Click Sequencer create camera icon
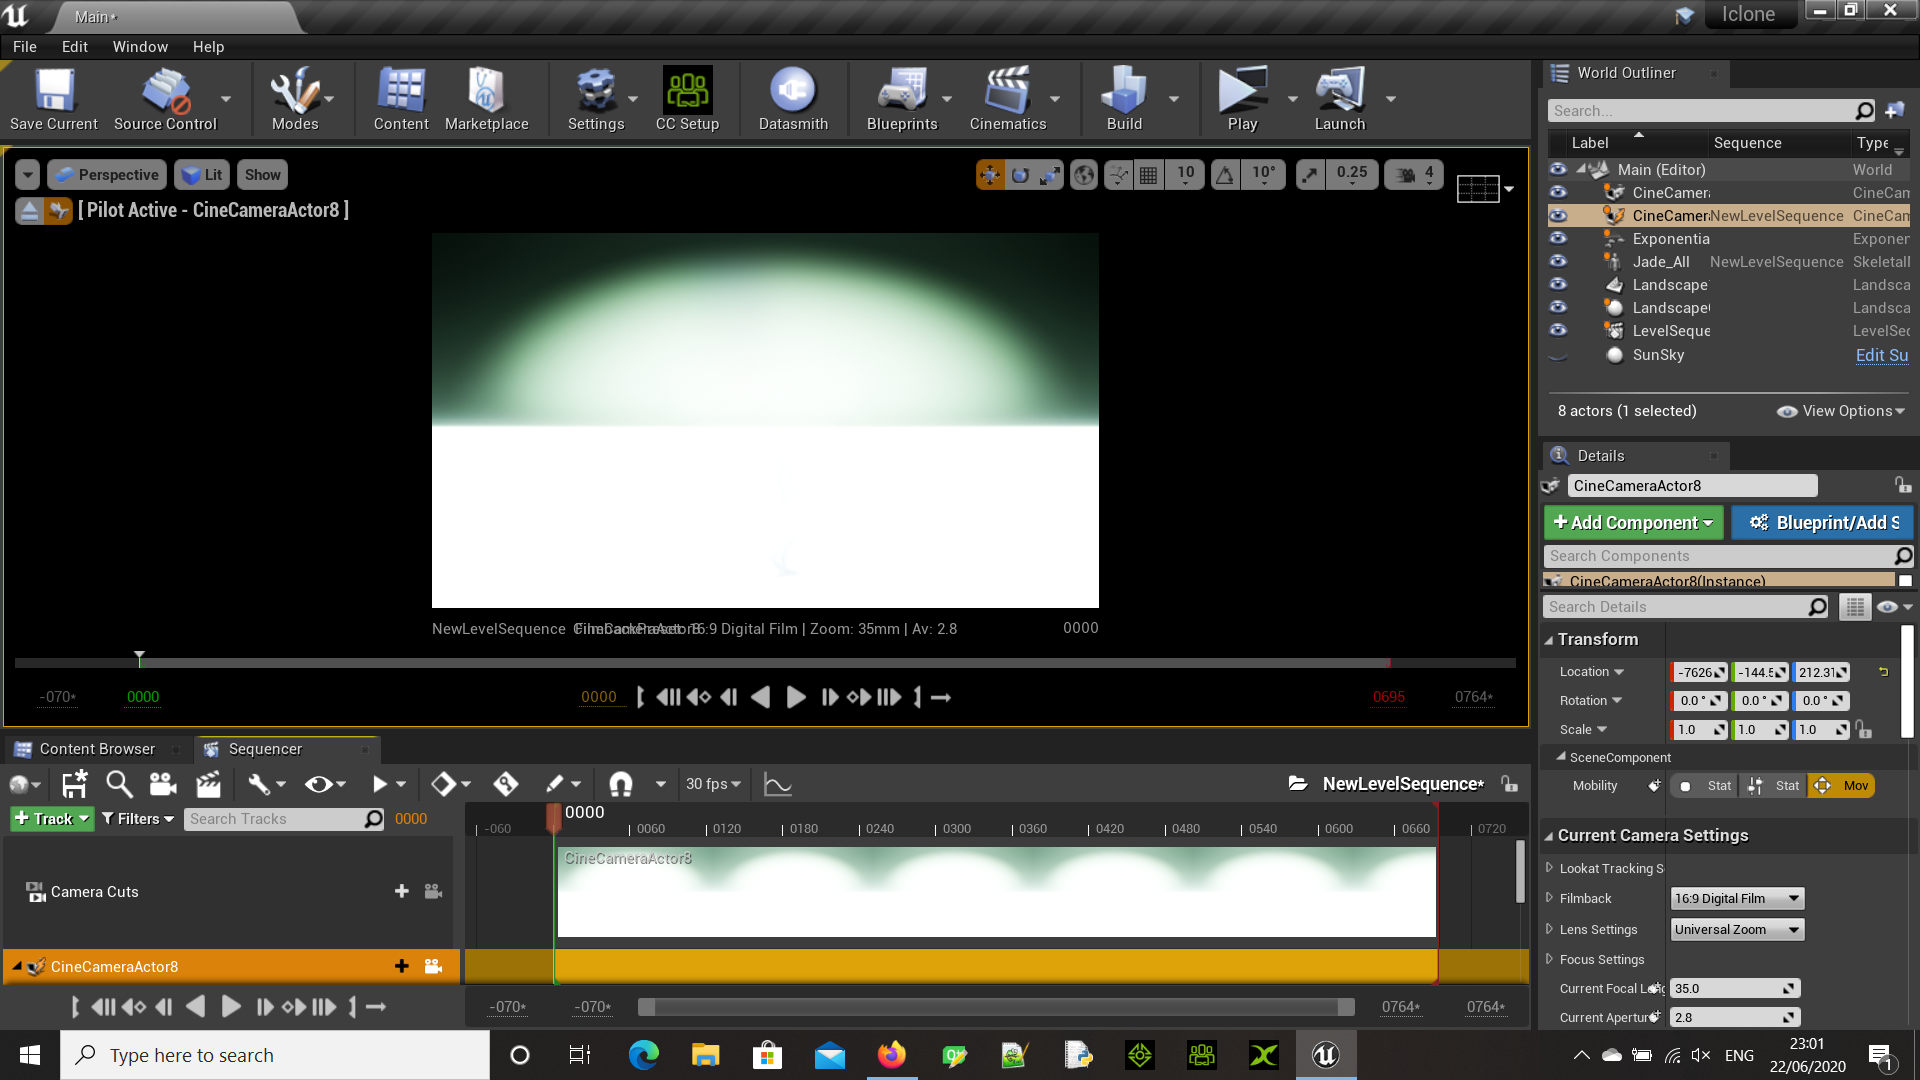1920x1080 pixels. [x=162, y=785]
